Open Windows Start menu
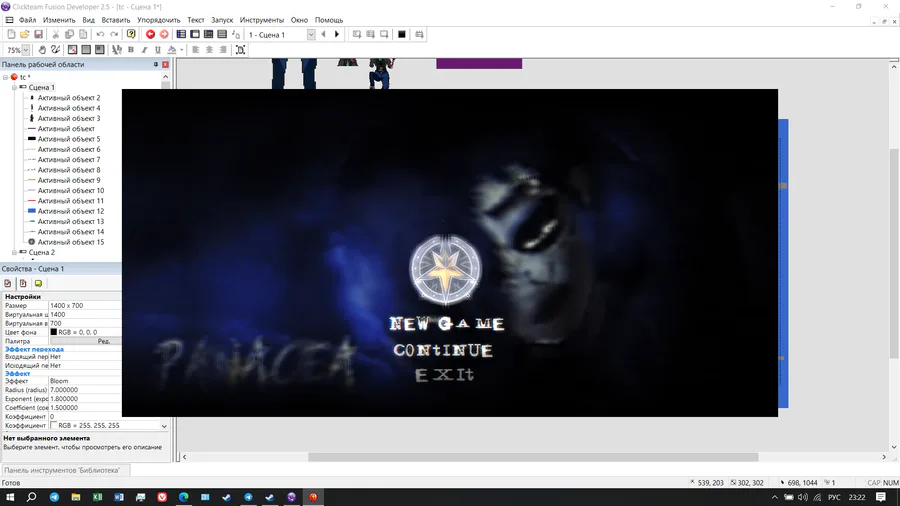The width and height of the screenshot is (900, 506). coord(10,497)
